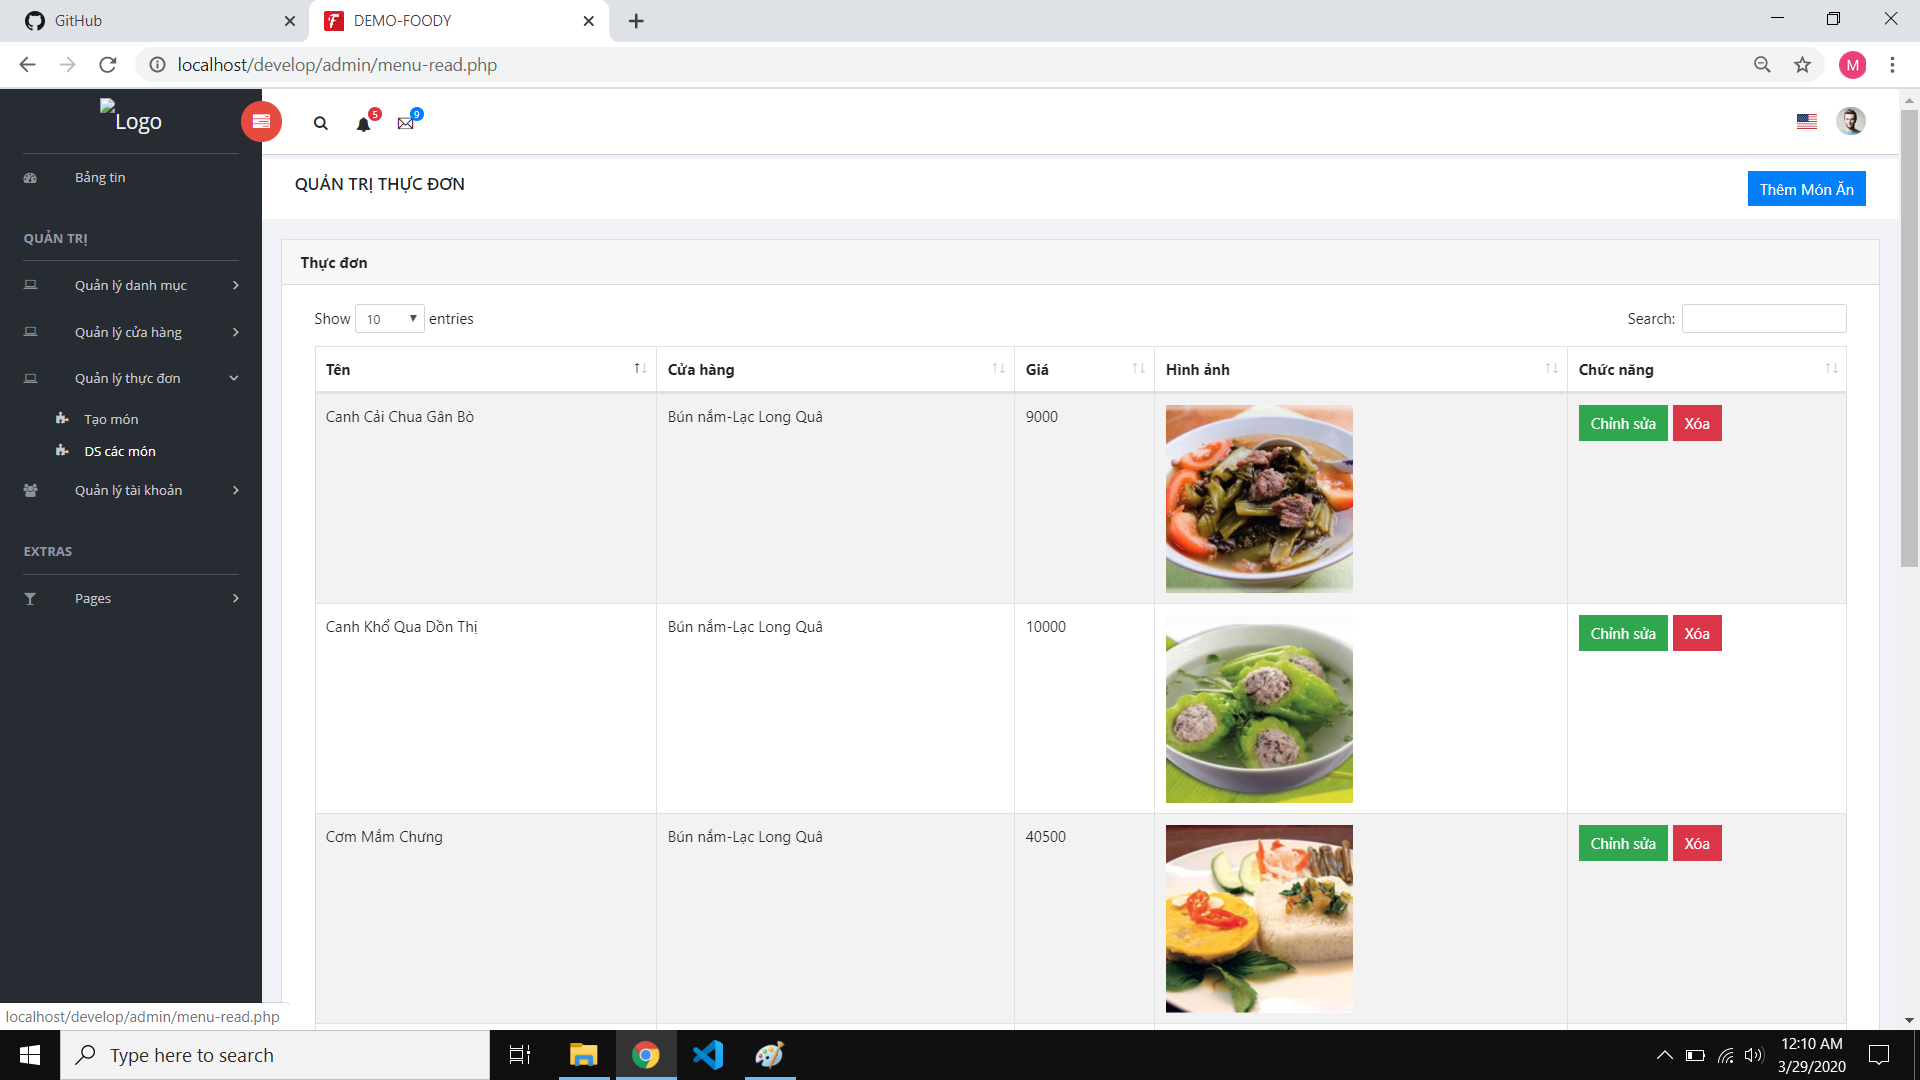This screenshot has height=1080, width=1920.
Task: Open Paint app from taskbar
Action: point(770,1055)
